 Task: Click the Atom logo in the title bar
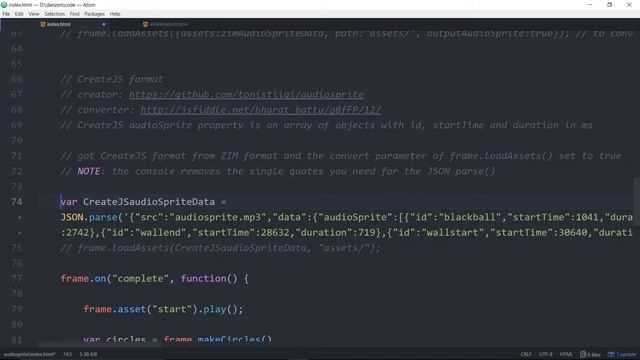[x=4, y=5]
